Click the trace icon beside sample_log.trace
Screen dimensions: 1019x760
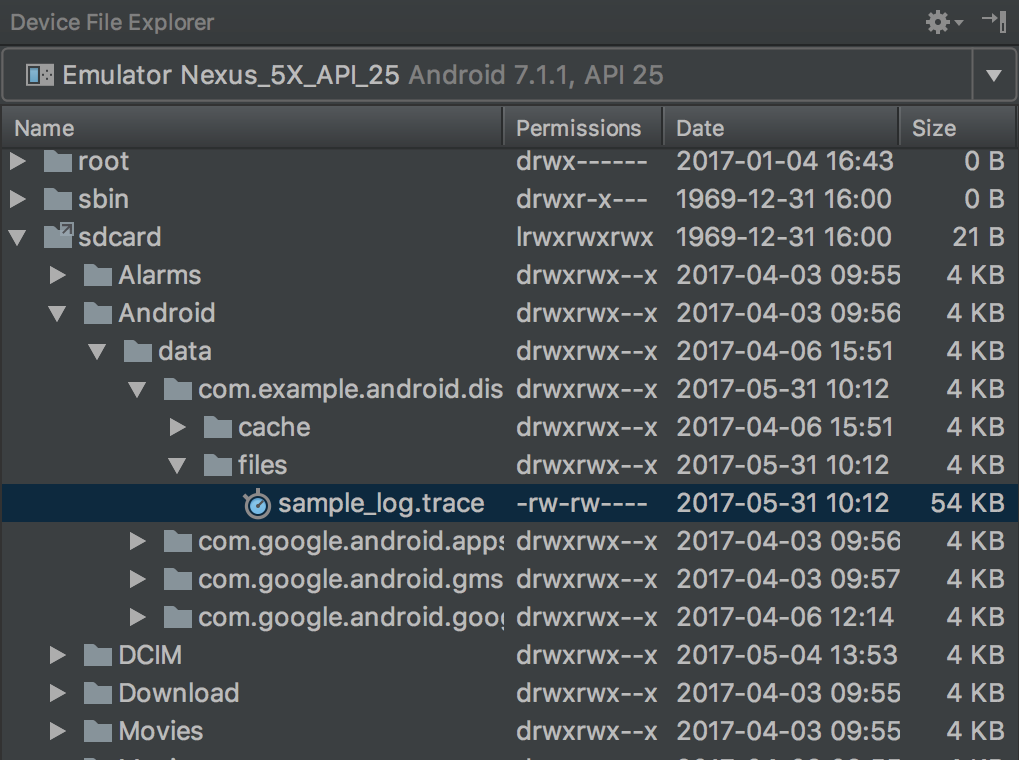tap(257, 503)
